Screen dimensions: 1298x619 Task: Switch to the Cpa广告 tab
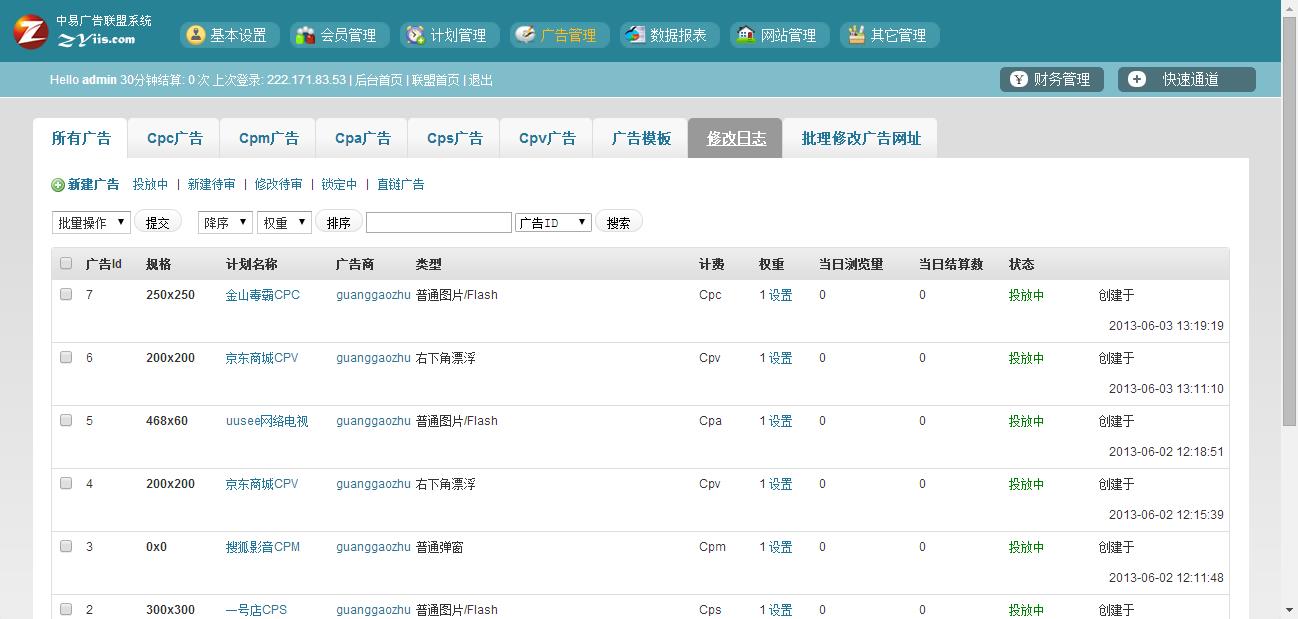pyautogui.click(x=363, y=138)
